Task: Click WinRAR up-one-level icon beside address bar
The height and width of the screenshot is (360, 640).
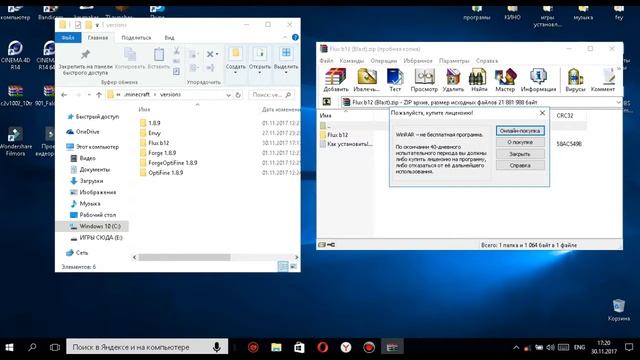Action: [x=327, y=102]
